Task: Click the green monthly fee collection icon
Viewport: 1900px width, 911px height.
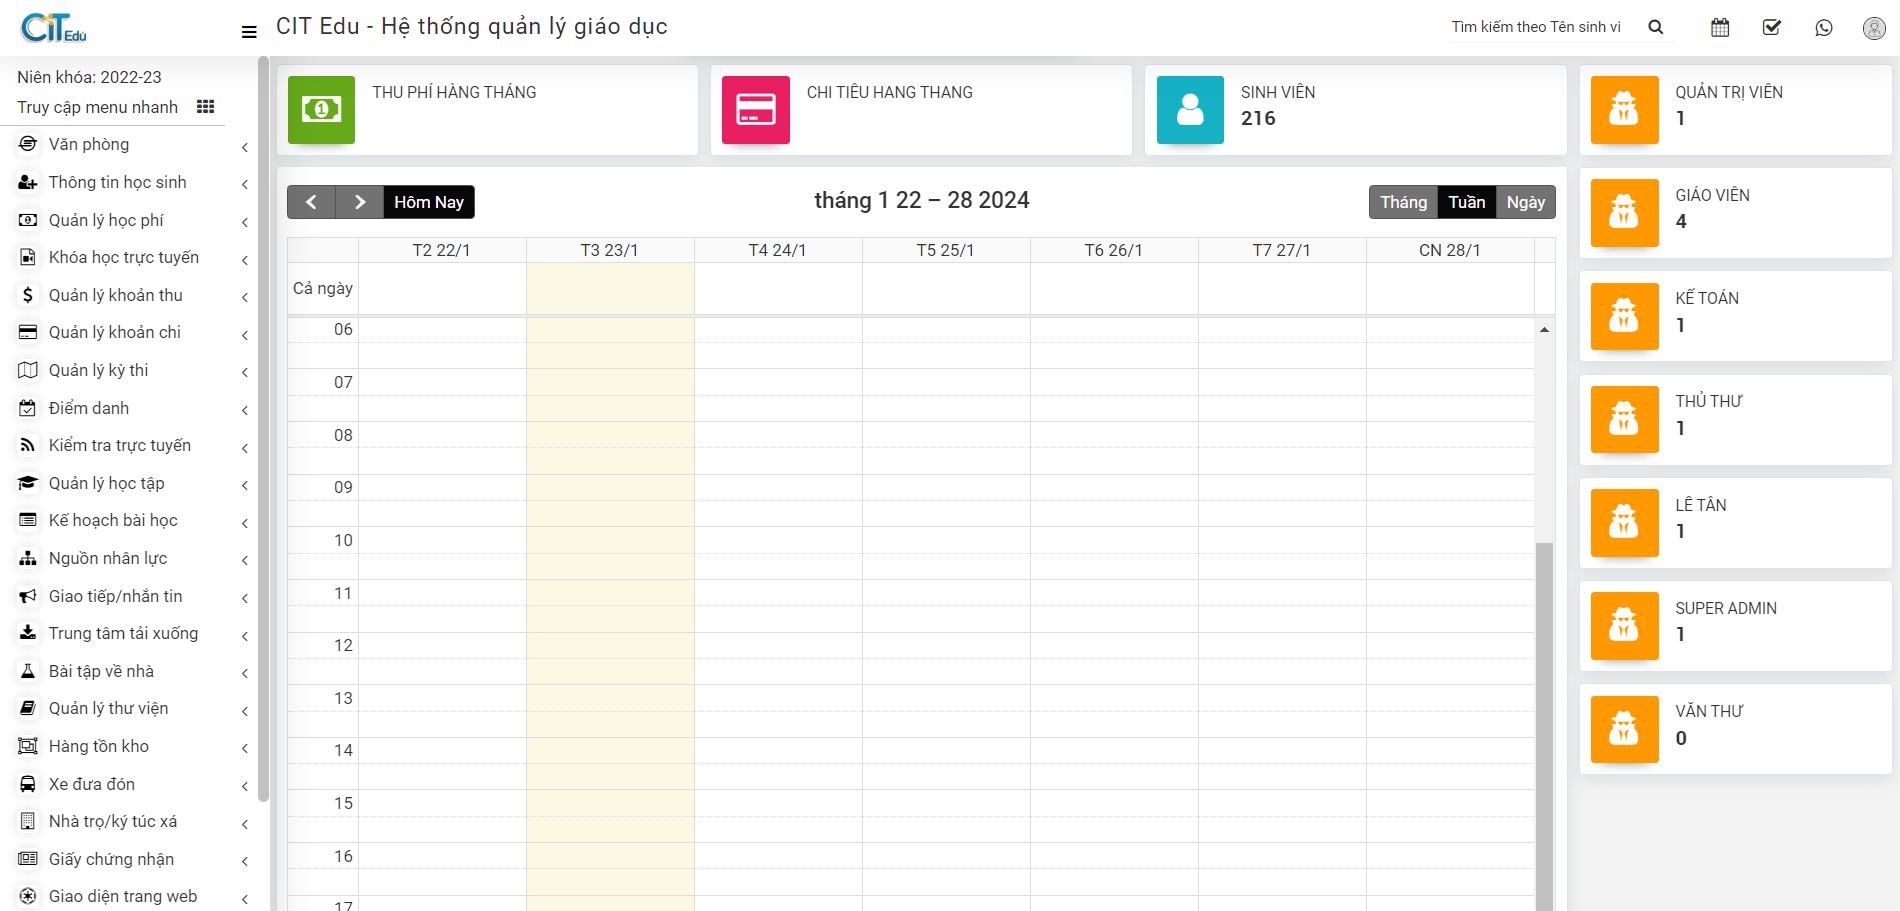Action: 321,110
